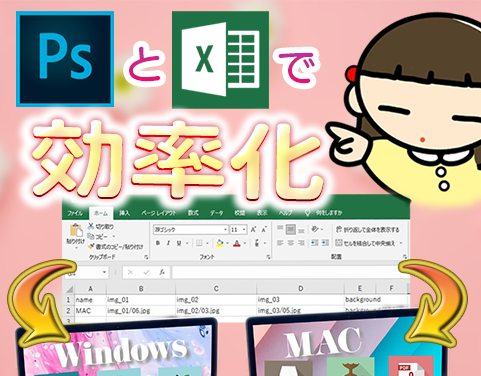Click the Select All corner triangle
481x376 pixels.
pos(69,289)
